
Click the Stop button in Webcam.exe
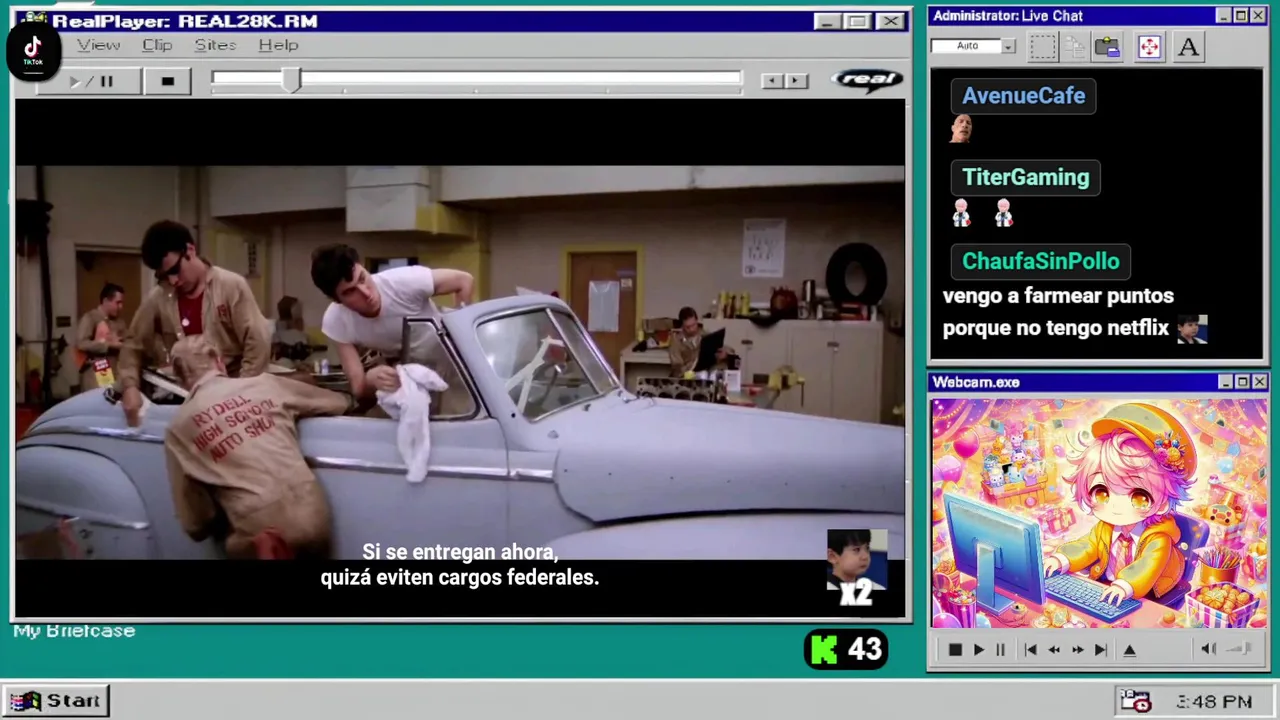(955, 650)
